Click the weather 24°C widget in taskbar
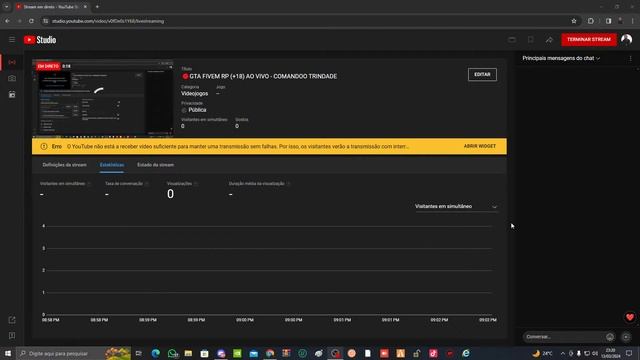 (542, 353)
